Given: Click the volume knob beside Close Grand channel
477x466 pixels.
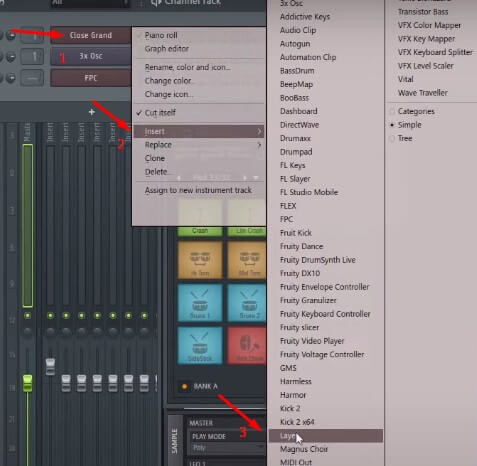Looking at the screenshot, I should tap(11, 35).
